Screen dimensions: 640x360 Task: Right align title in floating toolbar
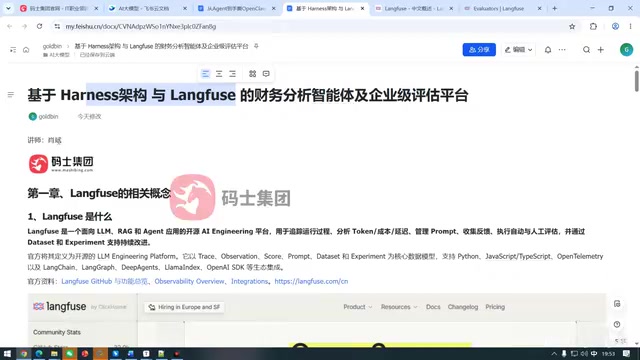coord(232,74)
